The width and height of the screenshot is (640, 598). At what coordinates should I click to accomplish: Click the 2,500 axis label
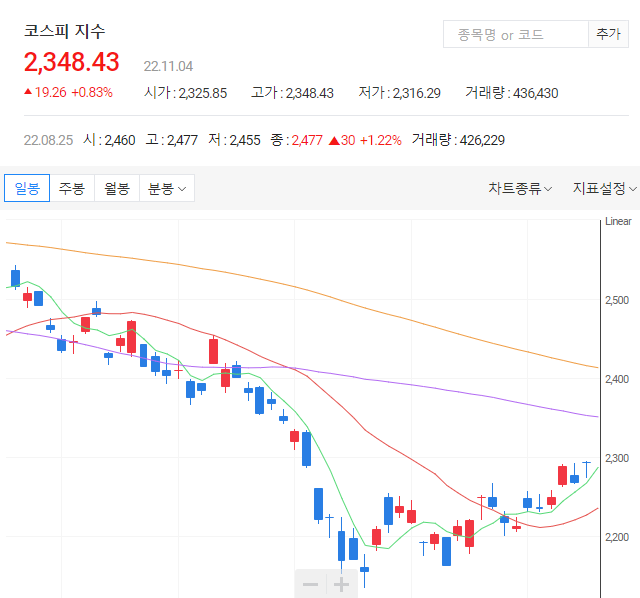click(617, 300)
